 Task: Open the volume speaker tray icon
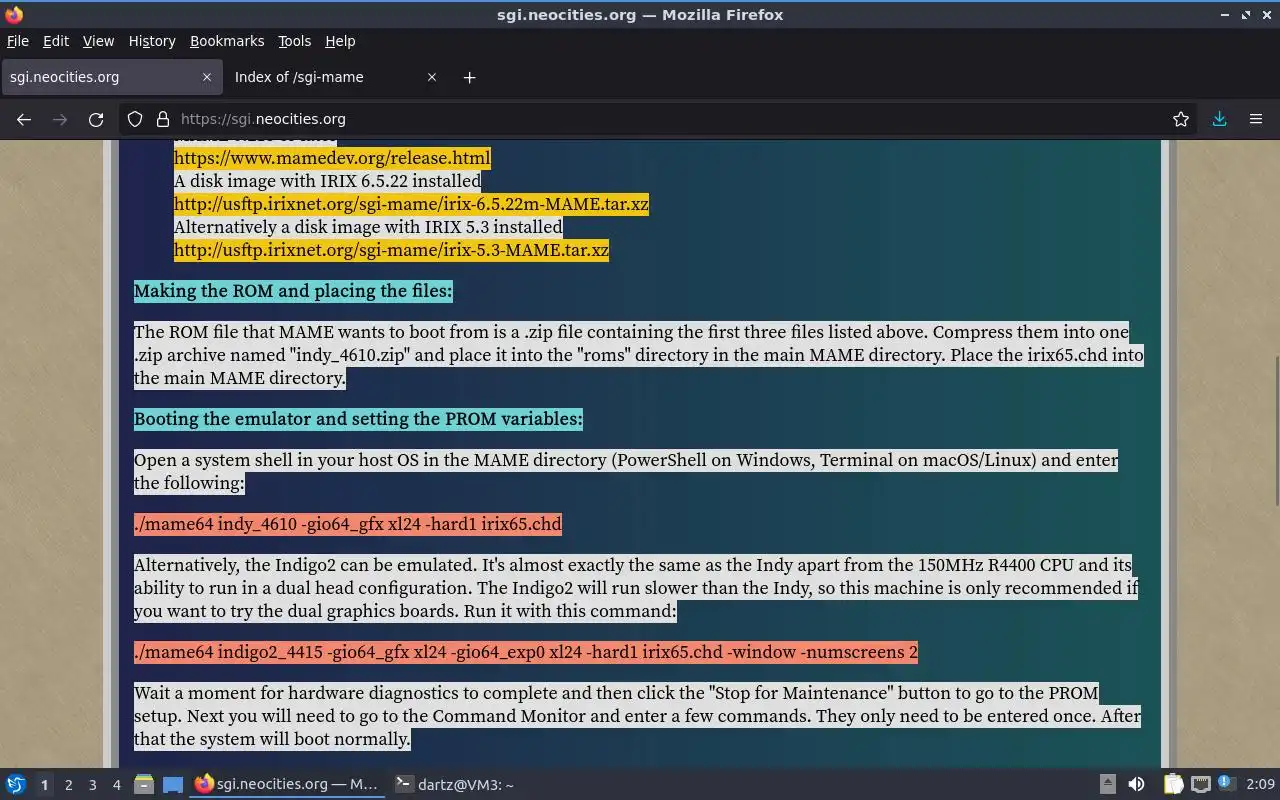tap(1136, 785)
